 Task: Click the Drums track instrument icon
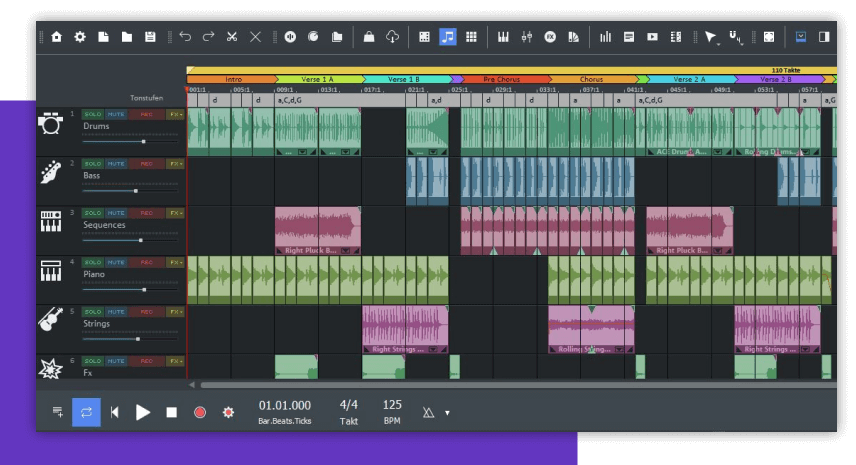(x=50, y=124)
